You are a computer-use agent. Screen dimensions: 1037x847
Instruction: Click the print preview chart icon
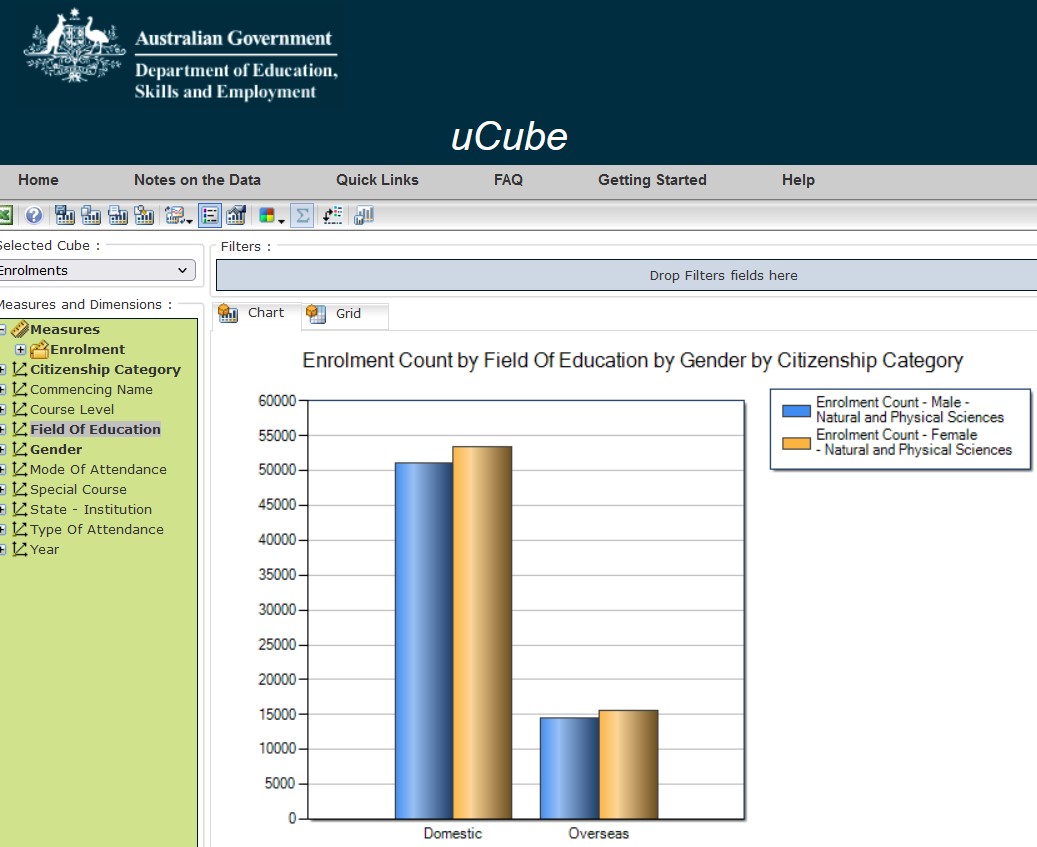(x=144, y=216)
